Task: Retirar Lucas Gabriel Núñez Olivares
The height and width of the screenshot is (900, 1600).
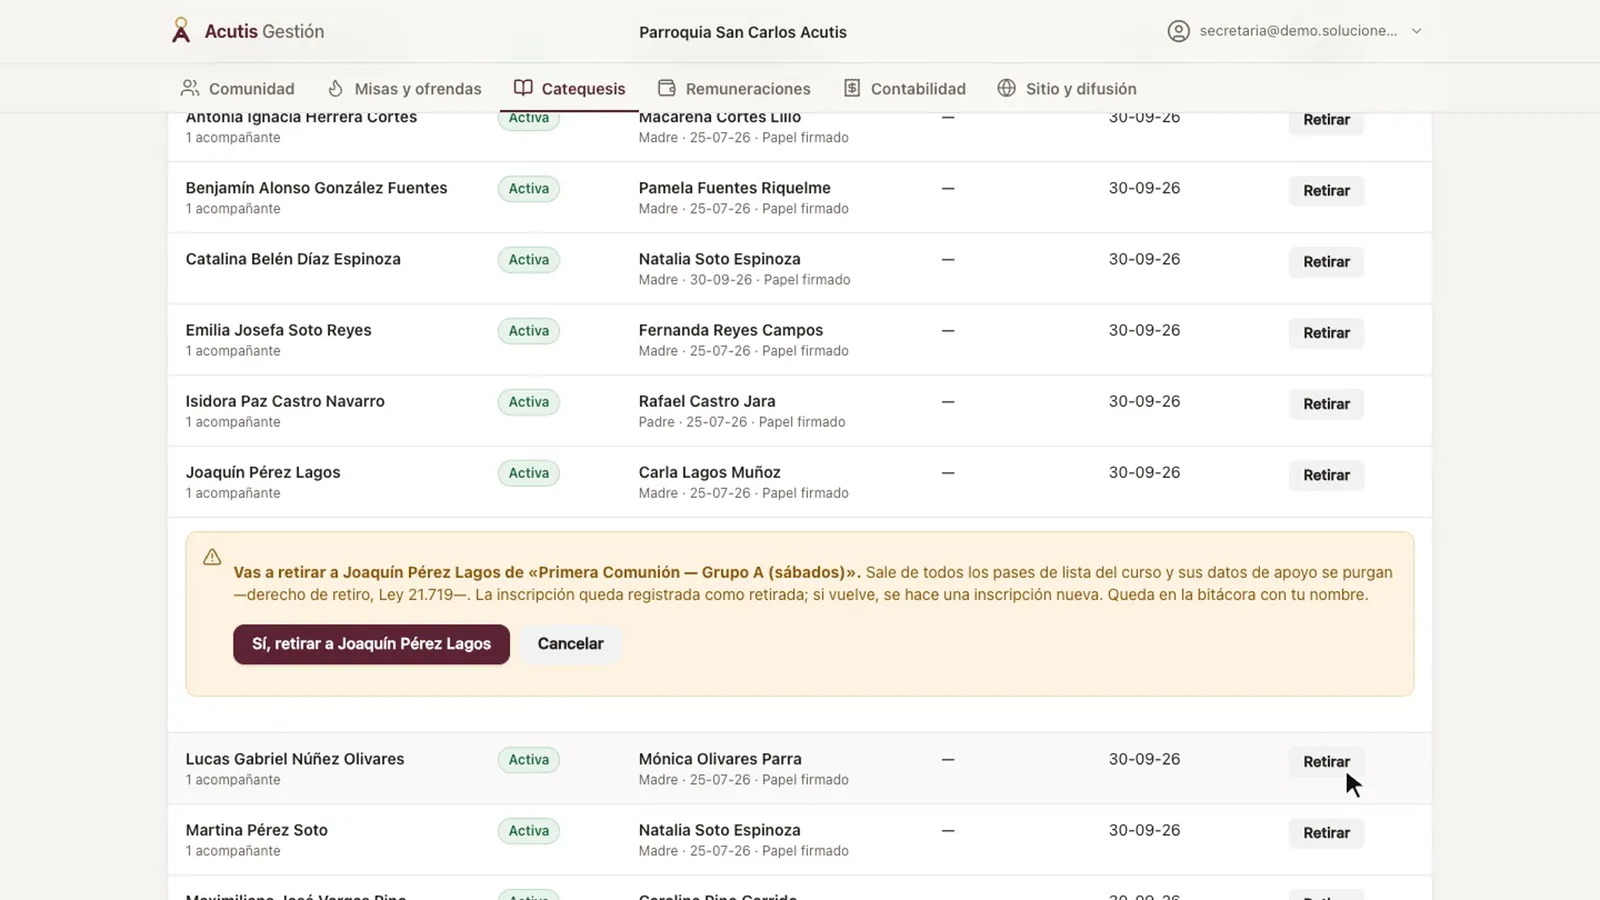Action: [1327, 762]
